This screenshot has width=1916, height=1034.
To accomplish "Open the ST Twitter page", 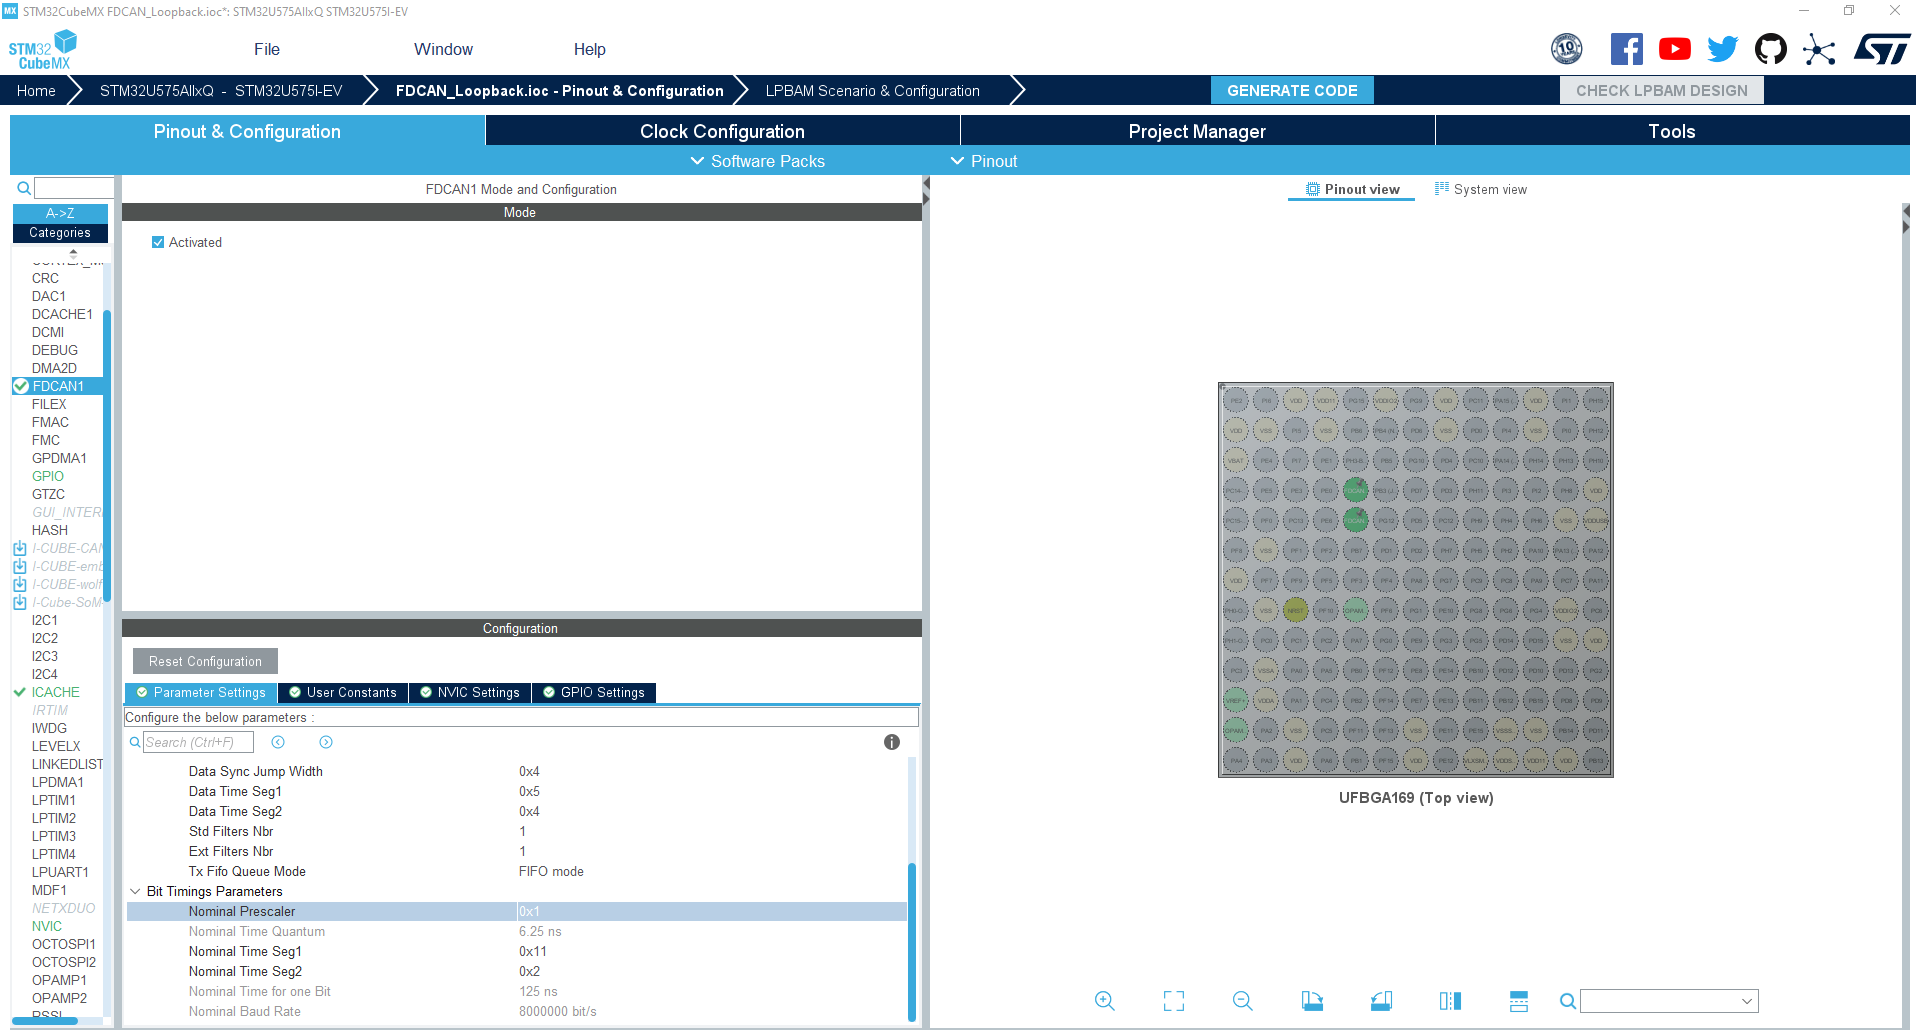I will coord(1722,48).
